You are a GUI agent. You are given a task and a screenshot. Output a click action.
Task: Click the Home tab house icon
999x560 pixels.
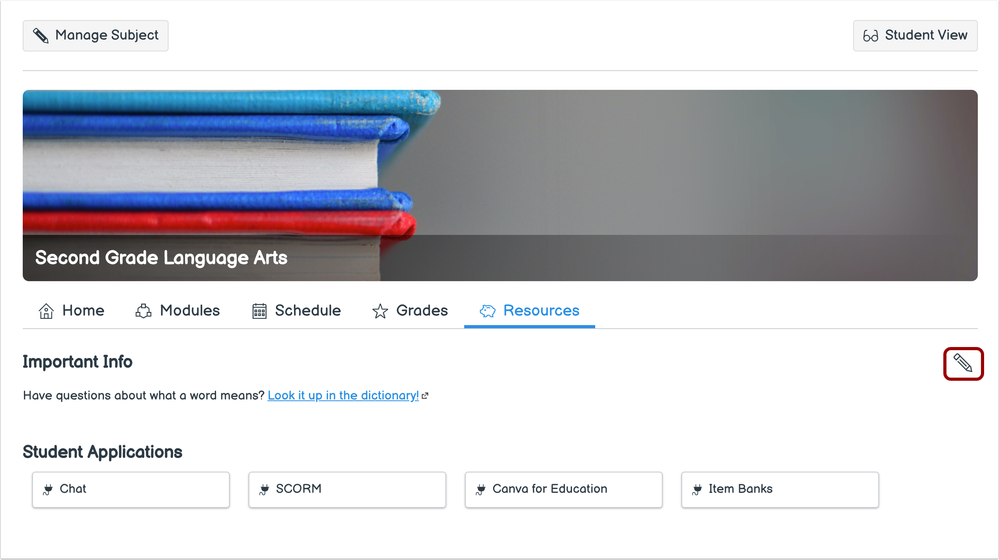point(46,311)
